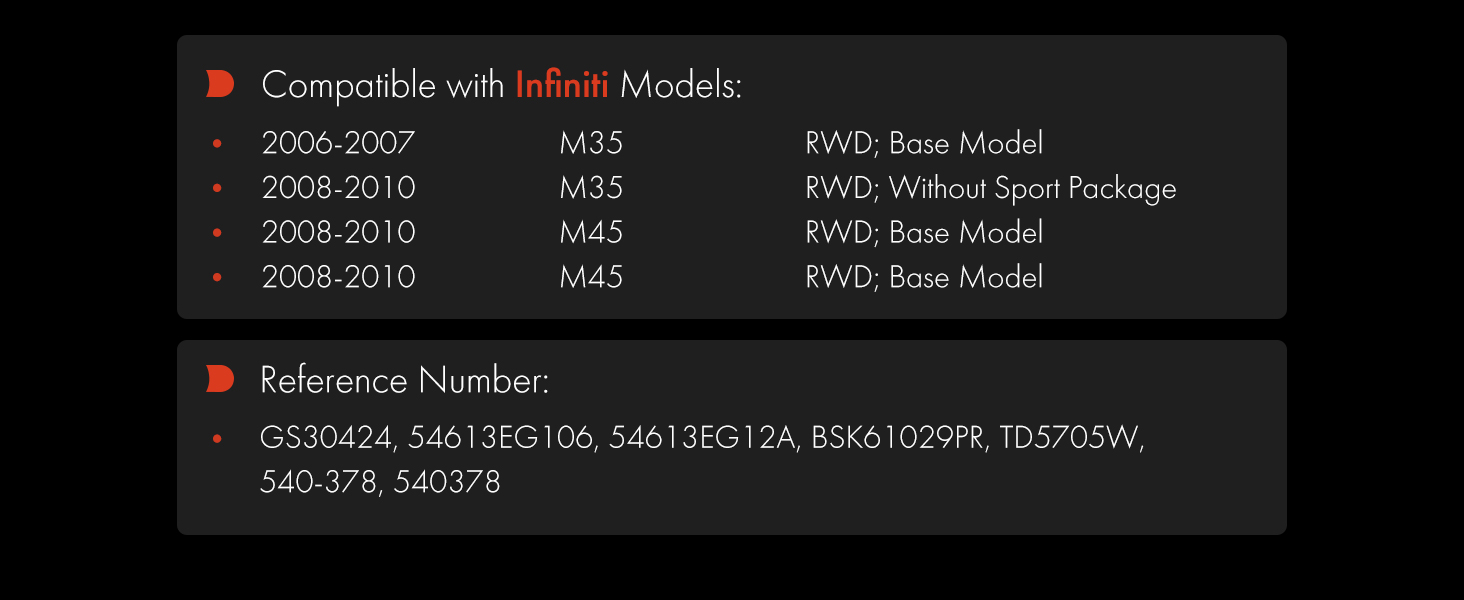Click reference number TD5705W
This screenshot has width=1464, height=600.
pos(1071,438)
